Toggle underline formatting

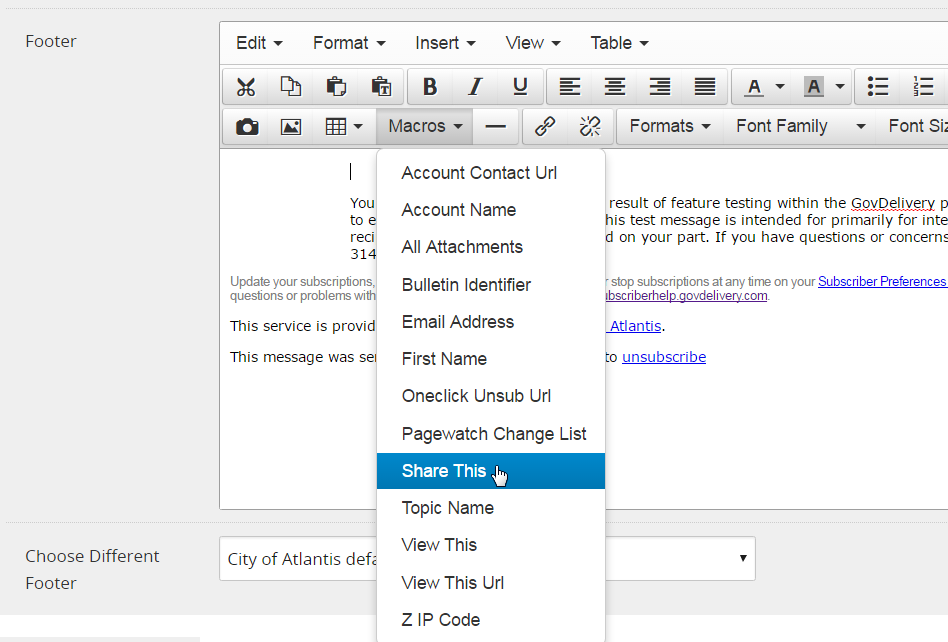[x=520, y=87]
